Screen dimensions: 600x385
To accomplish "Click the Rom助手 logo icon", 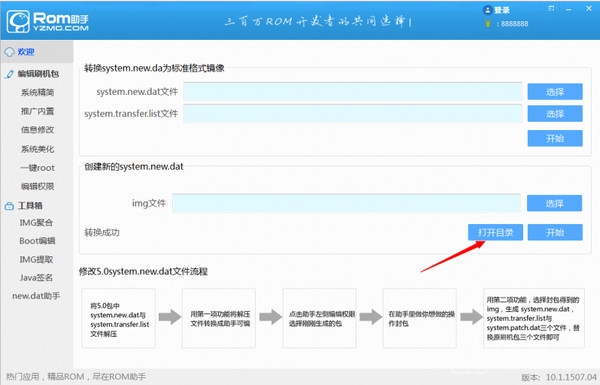I will (x=18, y=22).
